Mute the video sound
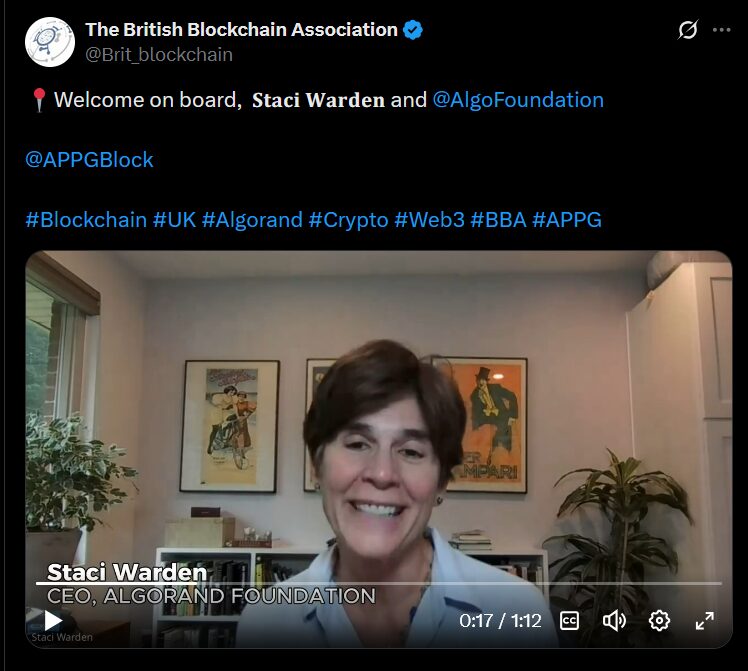The height and width of the screenshot is (671, 748). 614,621
